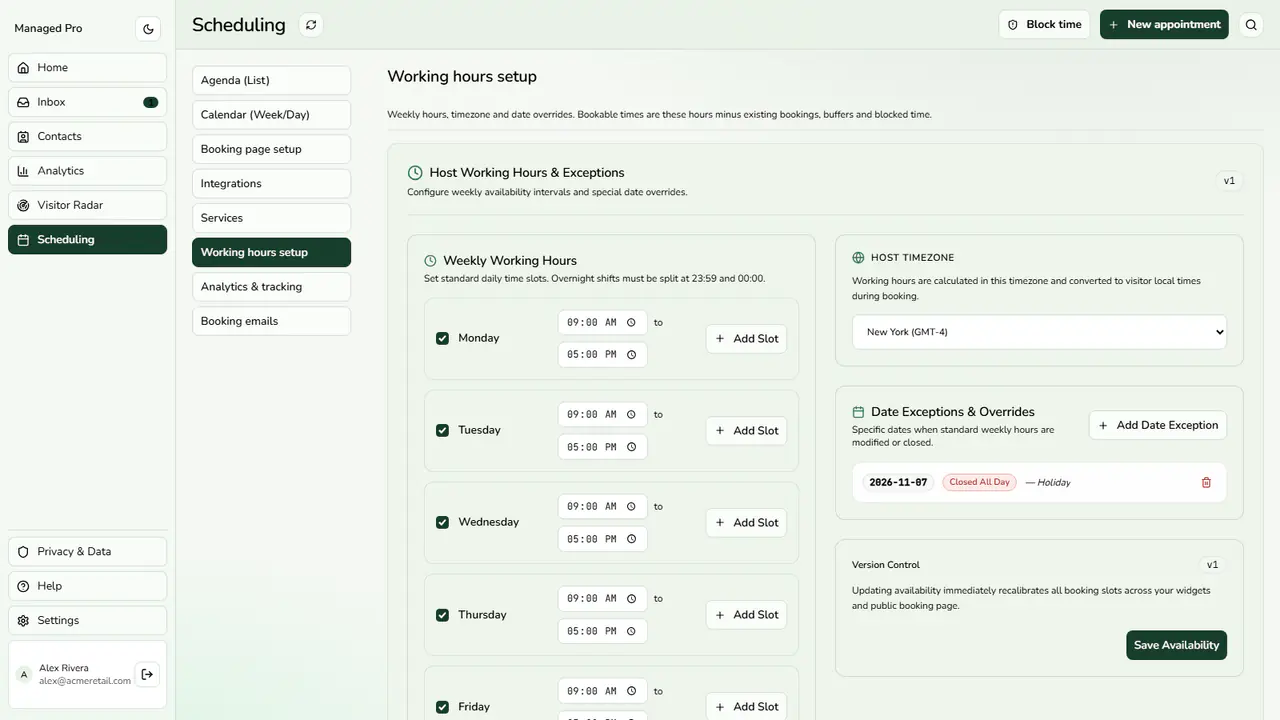1280x720 pixels.
Task: Open the host timezone dropdown
Action: pyautogui.click(x=1039, y=332)
